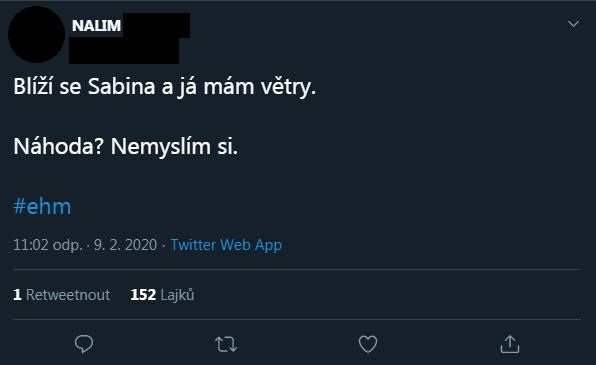Select the bold 152 likes number
The height and width of the screenshot is (365, 596).
(x=143, y=295)
